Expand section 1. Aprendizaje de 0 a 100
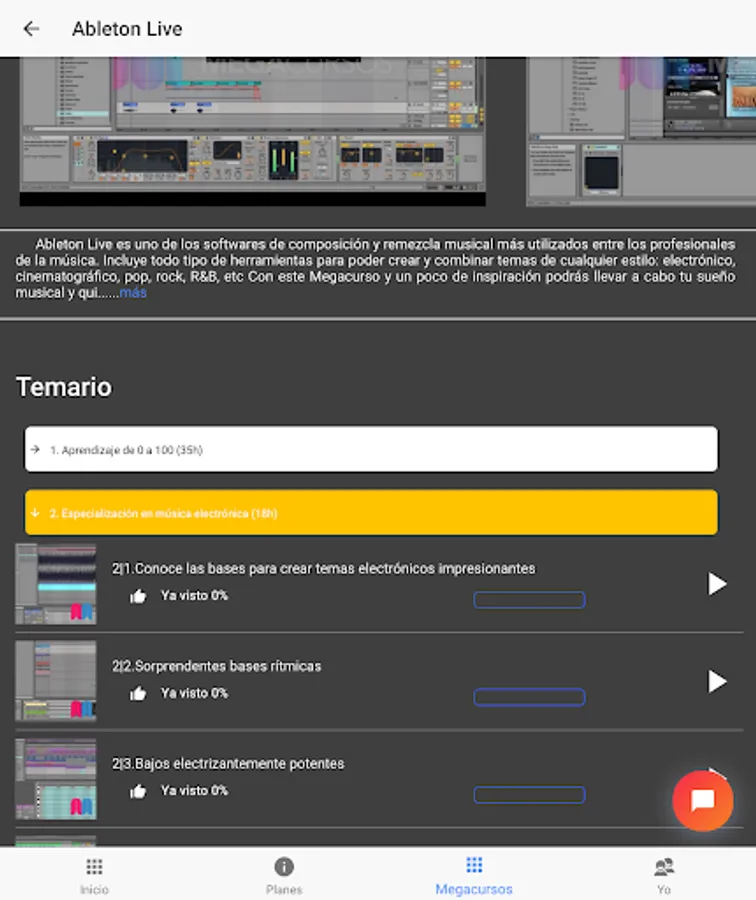This screenshot has width=756, height=900. [x=371, y=449]
